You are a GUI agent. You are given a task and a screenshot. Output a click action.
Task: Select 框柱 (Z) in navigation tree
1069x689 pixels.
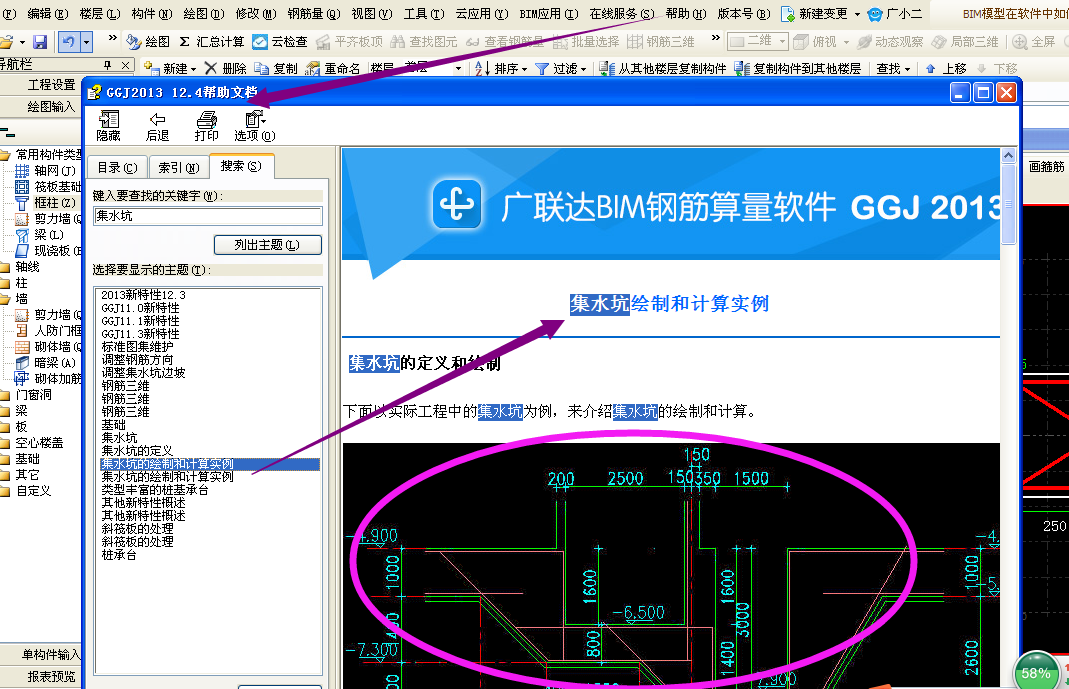[x=46, y=202]
